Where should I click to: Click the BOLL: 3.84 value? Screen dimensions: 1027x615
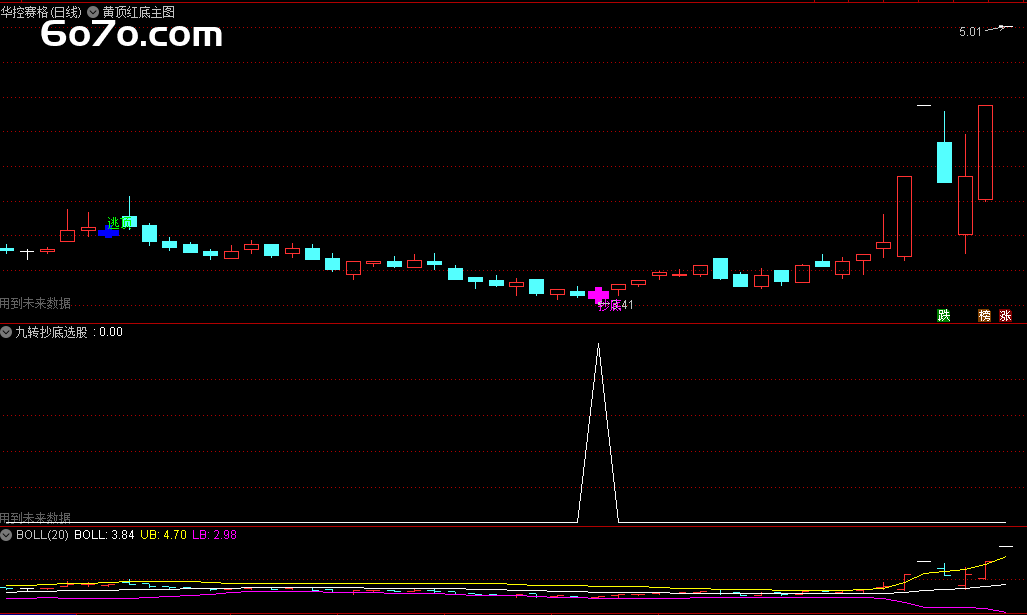pos(104,534)
